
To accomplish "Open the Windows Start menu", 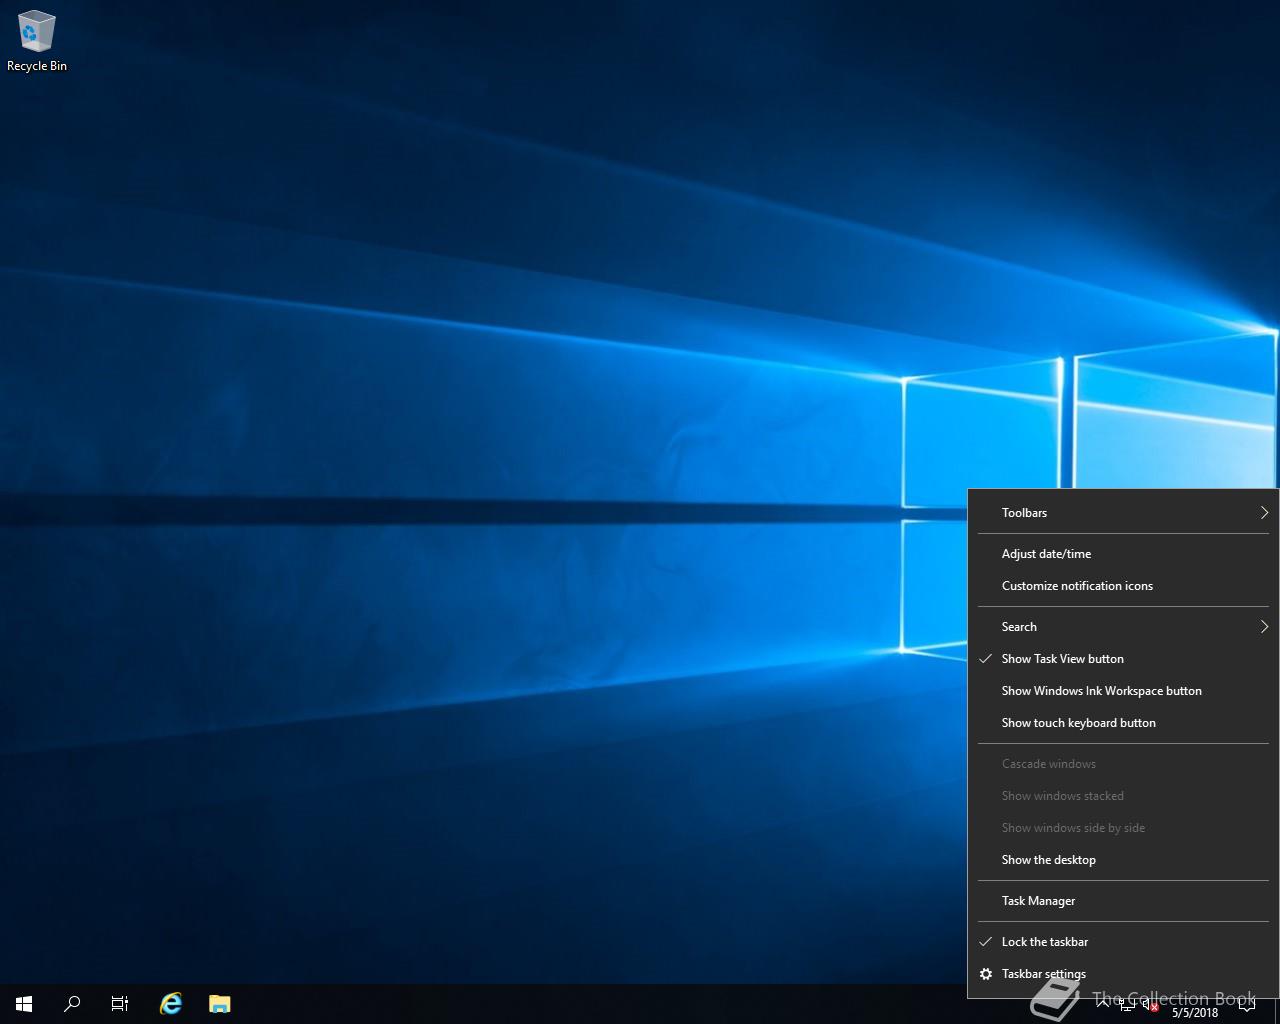I will (x=24, y=1004).
